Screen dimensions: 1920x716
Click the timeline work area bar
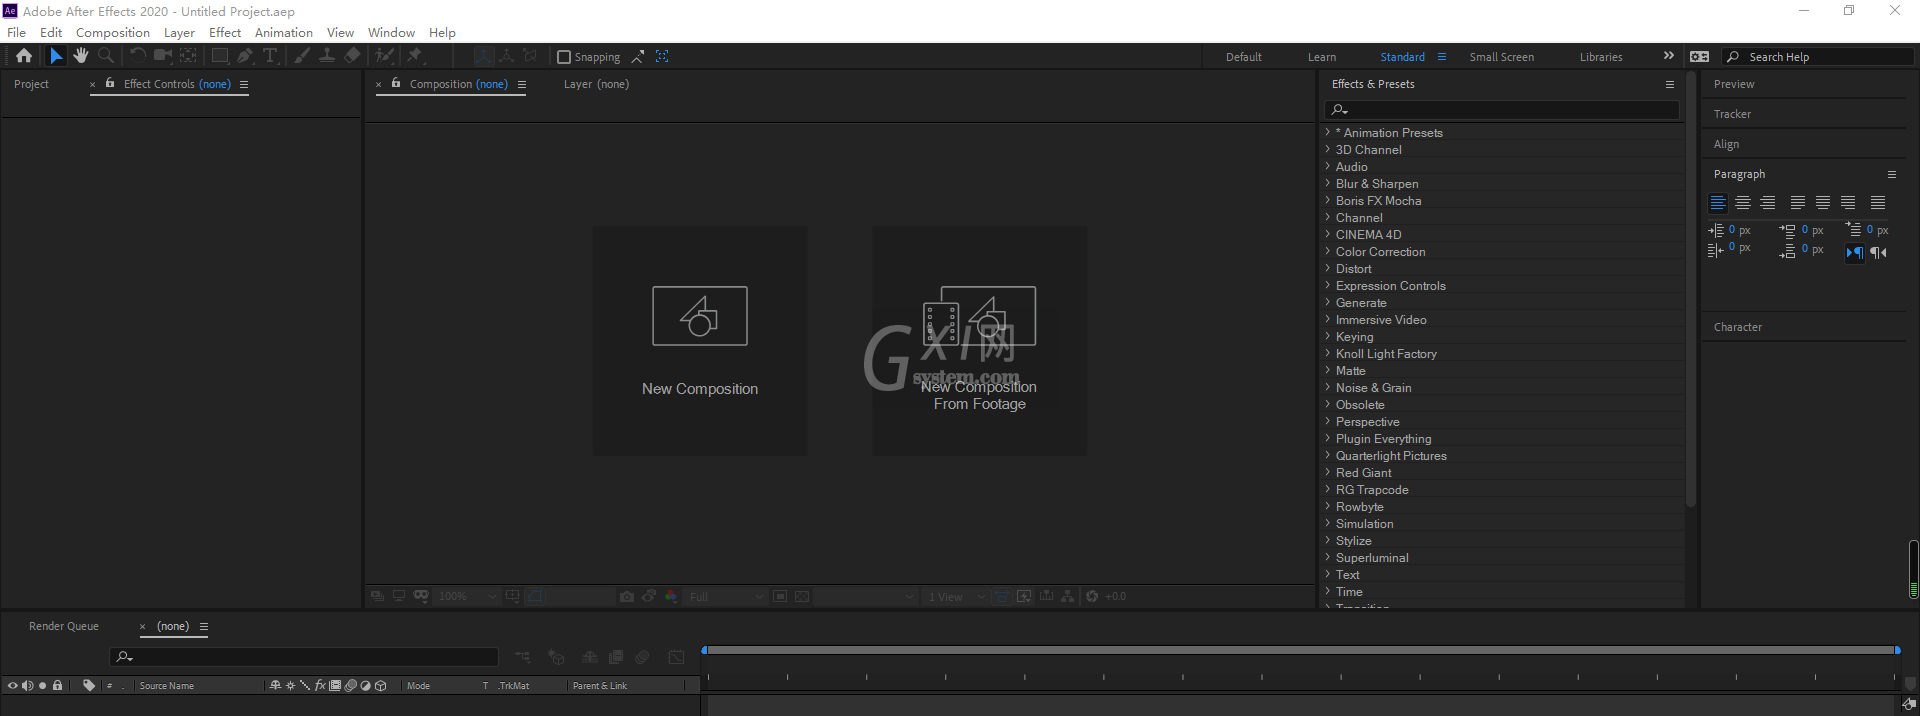(1301, 650)
